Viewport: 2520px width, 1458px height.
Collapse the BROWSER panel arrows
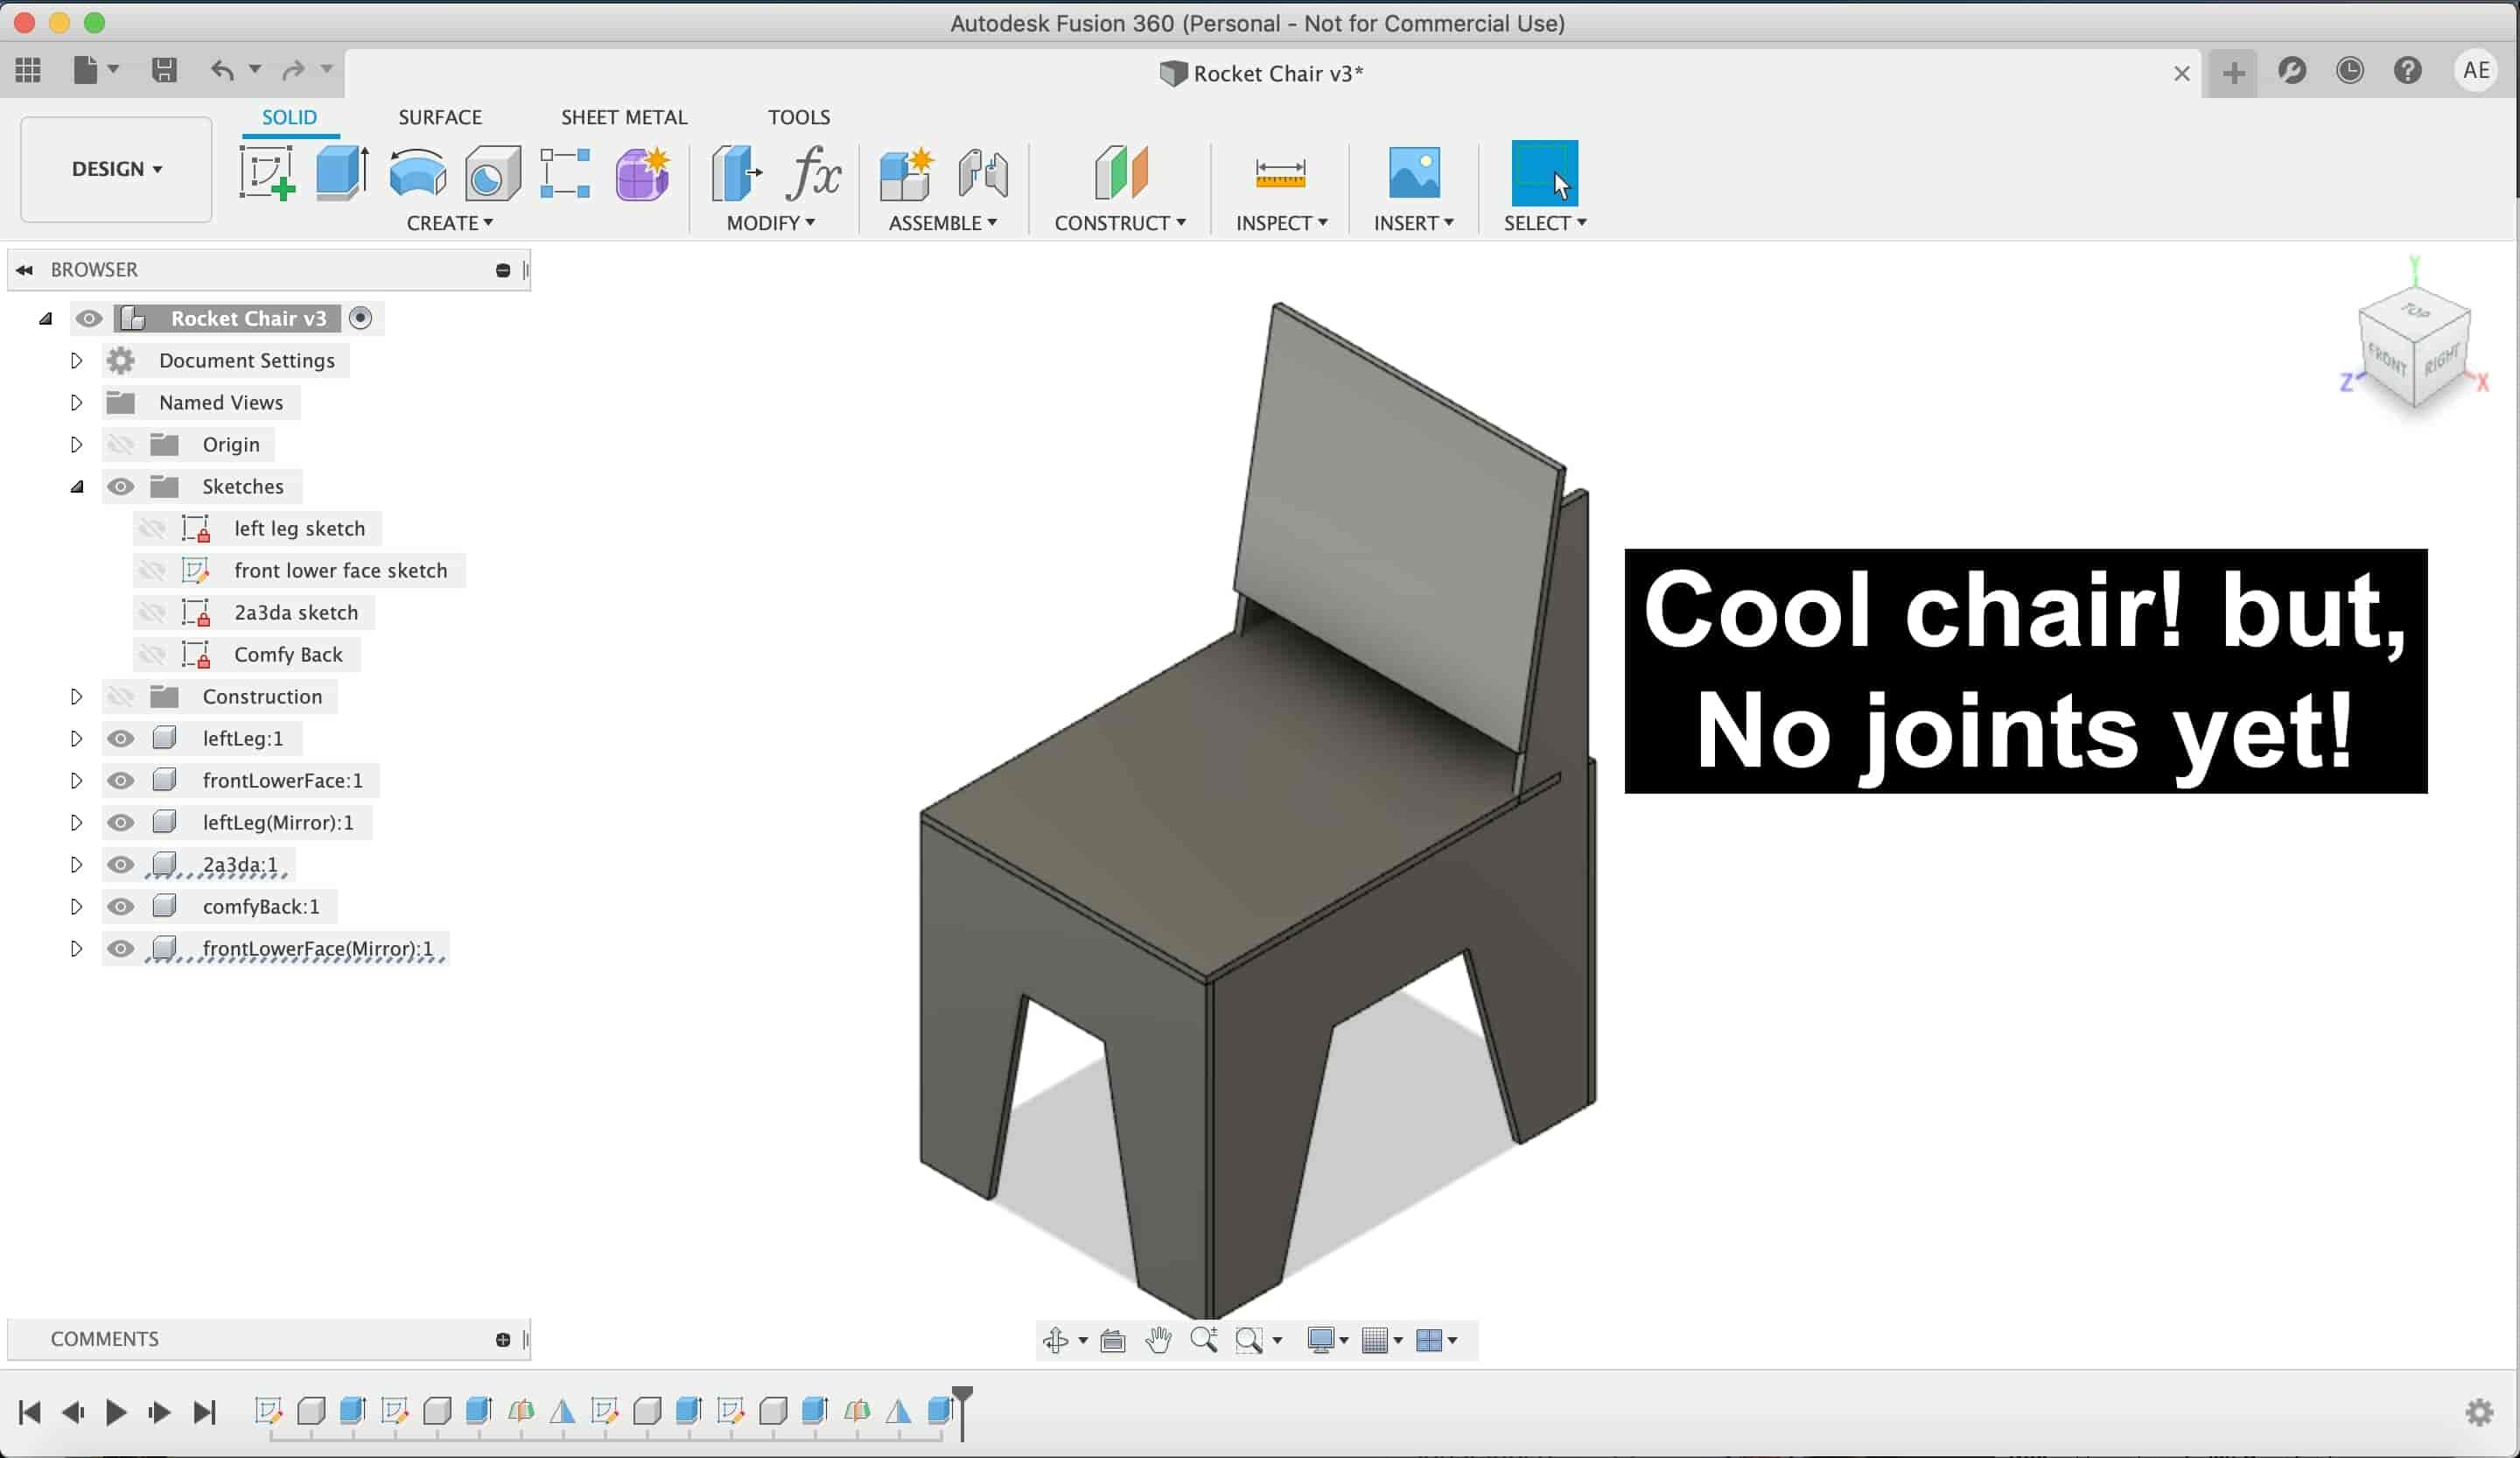point(25,270)
